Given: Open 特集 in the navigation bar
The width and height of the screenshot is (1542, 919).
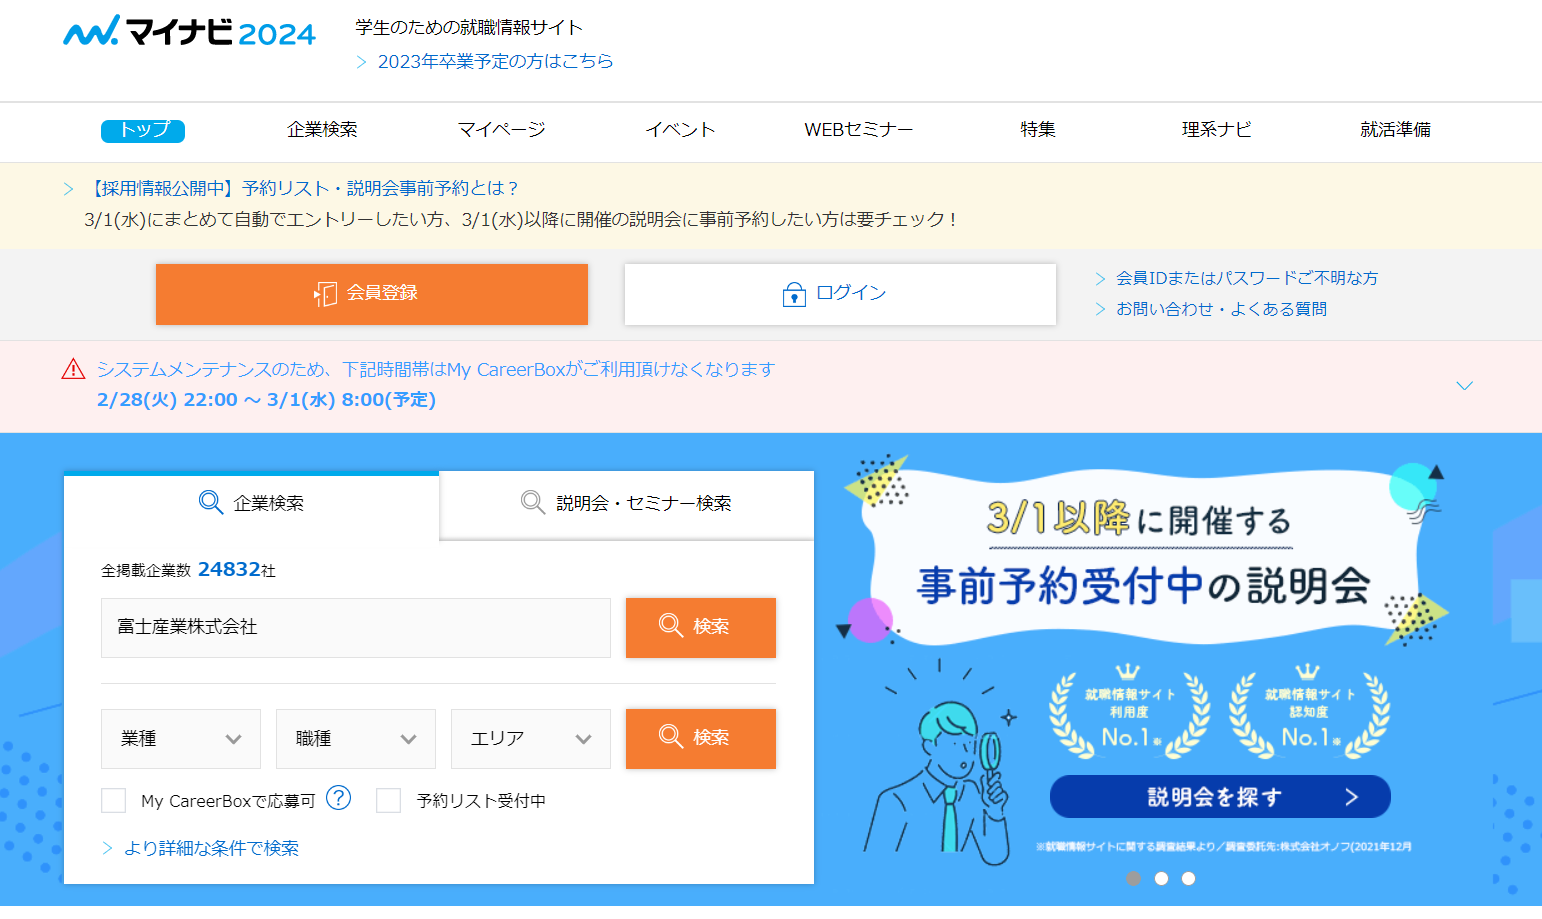Looking at the screenshot, I should pos(1038,130).
